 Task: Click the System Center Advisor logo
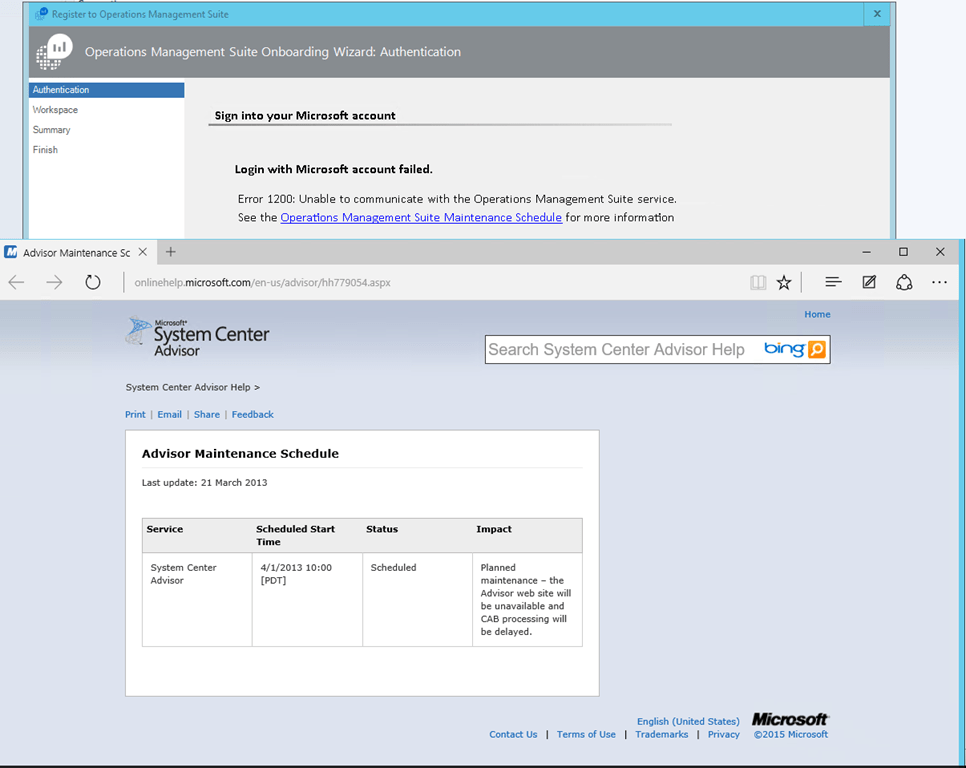(198, 336)
